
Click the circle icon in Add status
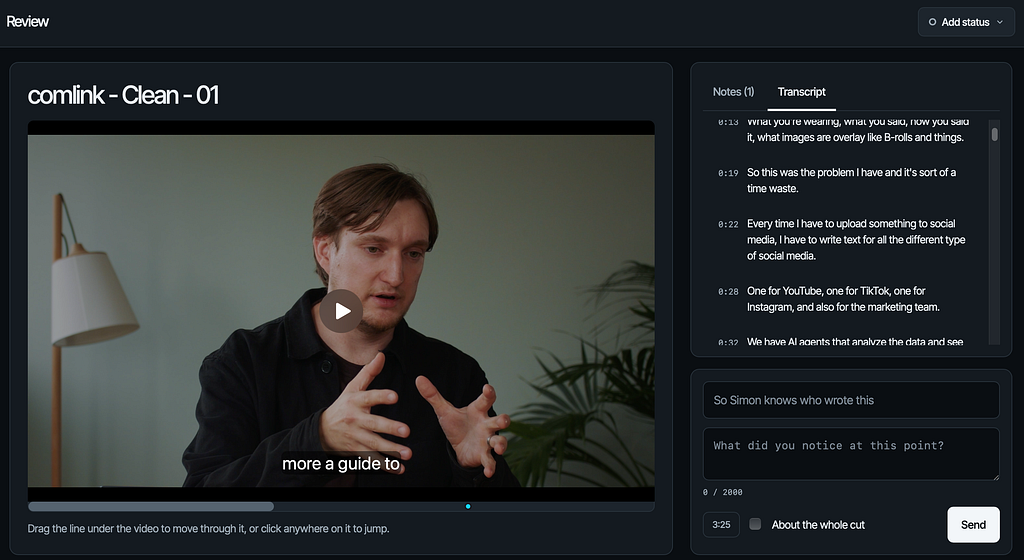pos(932,22)
